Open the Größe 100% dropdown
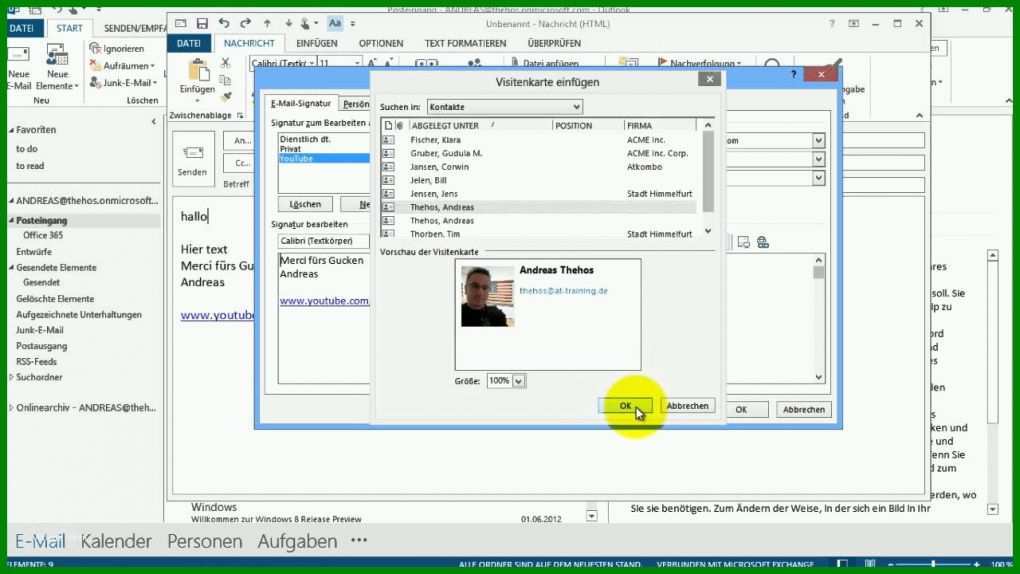Viewport: 1020px width, 574px height. 518,381
